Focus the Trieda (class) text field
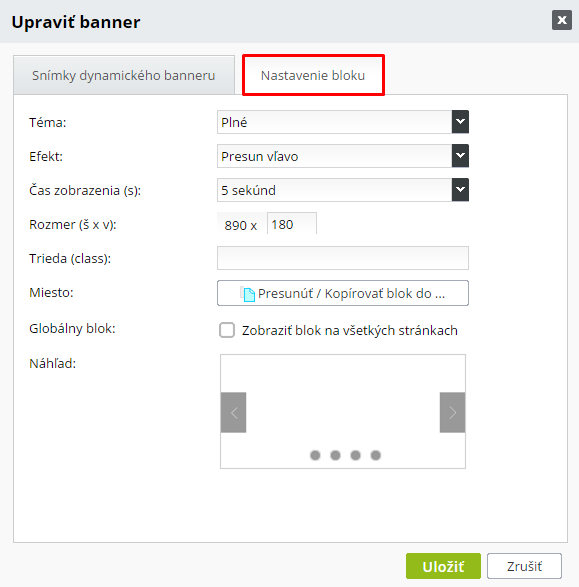This screenshot has width=579, height=587. (343, 258)
